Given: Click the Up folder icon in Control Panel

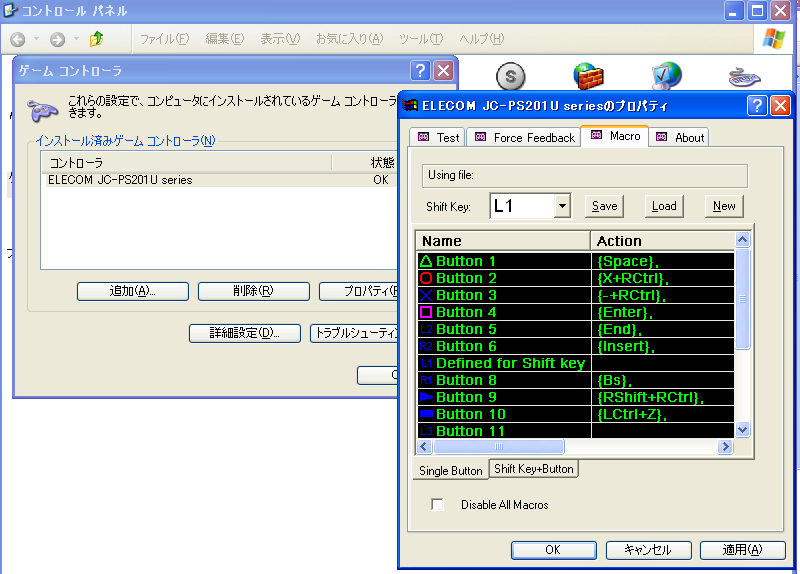Looking at the screenshot, I should [x=96, y=39].
